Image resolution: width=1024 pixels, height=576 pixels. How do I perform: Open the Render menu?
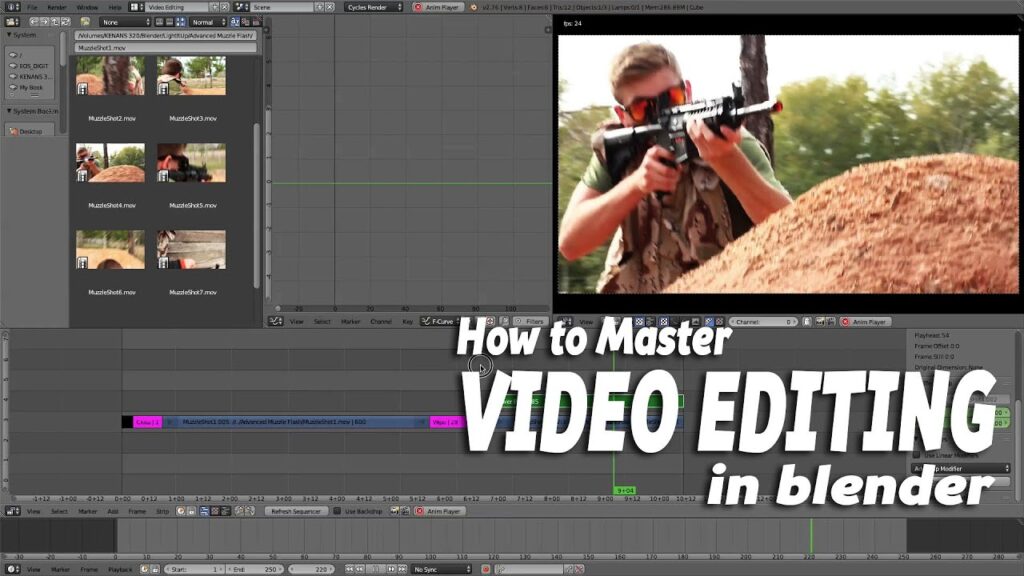pos(57,7)
